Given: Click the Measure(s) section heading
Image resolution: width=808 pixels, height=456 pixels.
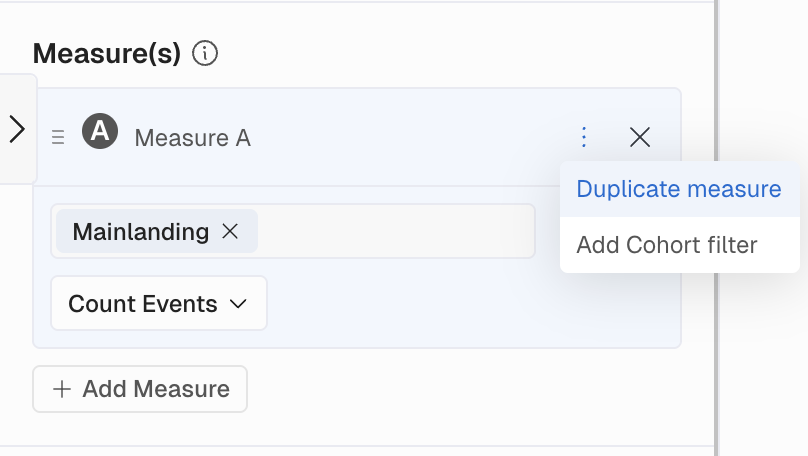Looking at the screenshot, I should click(x=107, y=53).
